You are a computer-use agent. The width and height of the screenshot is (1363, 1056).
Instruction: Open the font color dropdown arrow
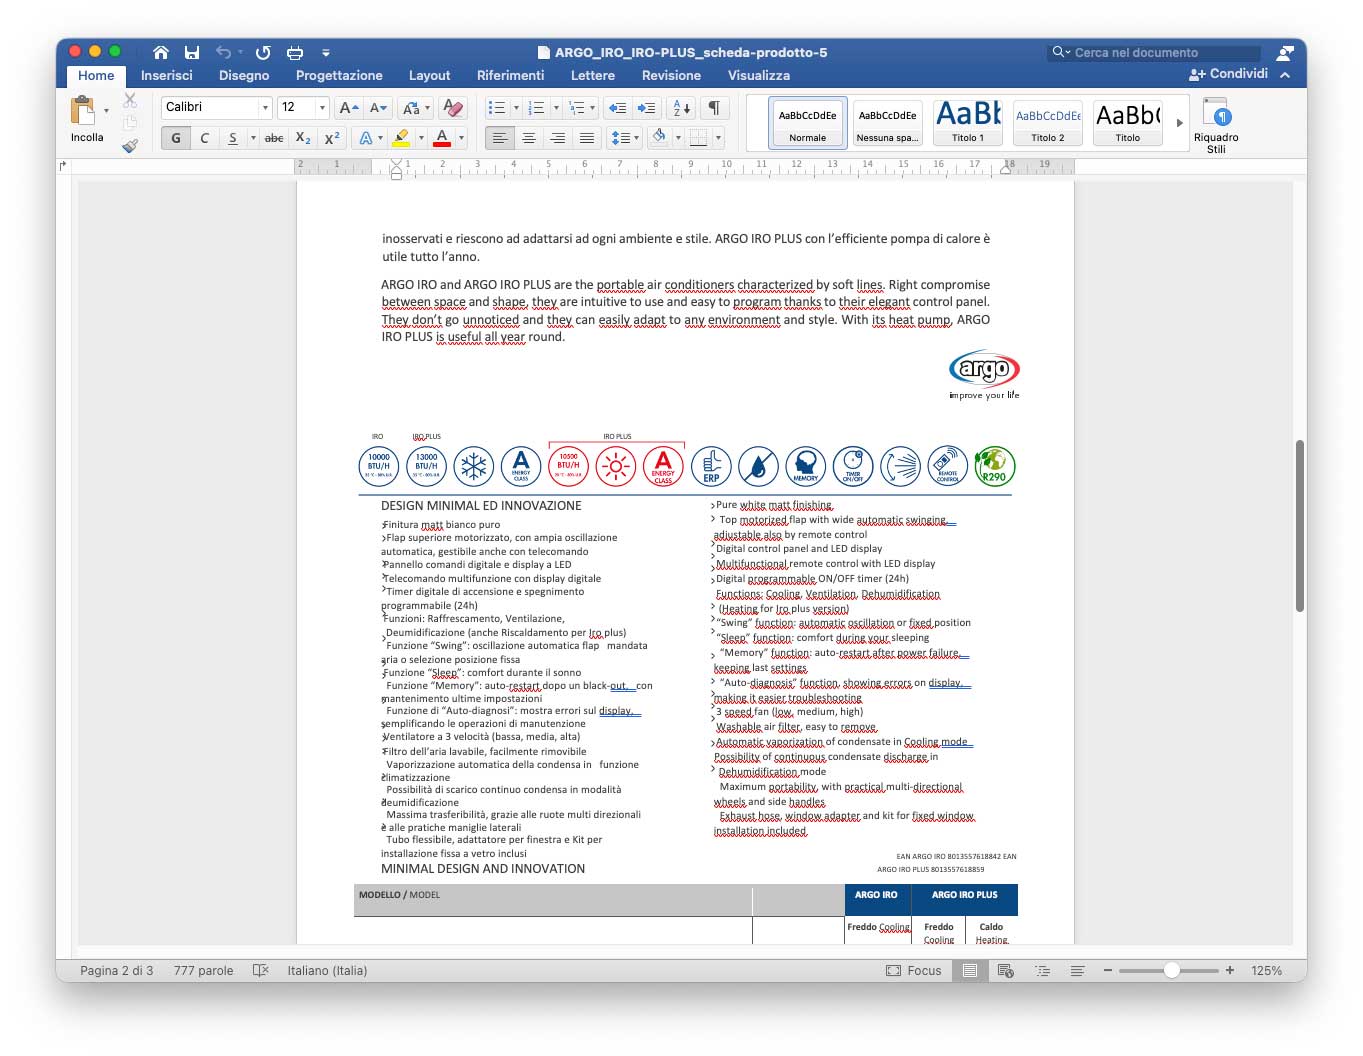(x=461, y=138)
